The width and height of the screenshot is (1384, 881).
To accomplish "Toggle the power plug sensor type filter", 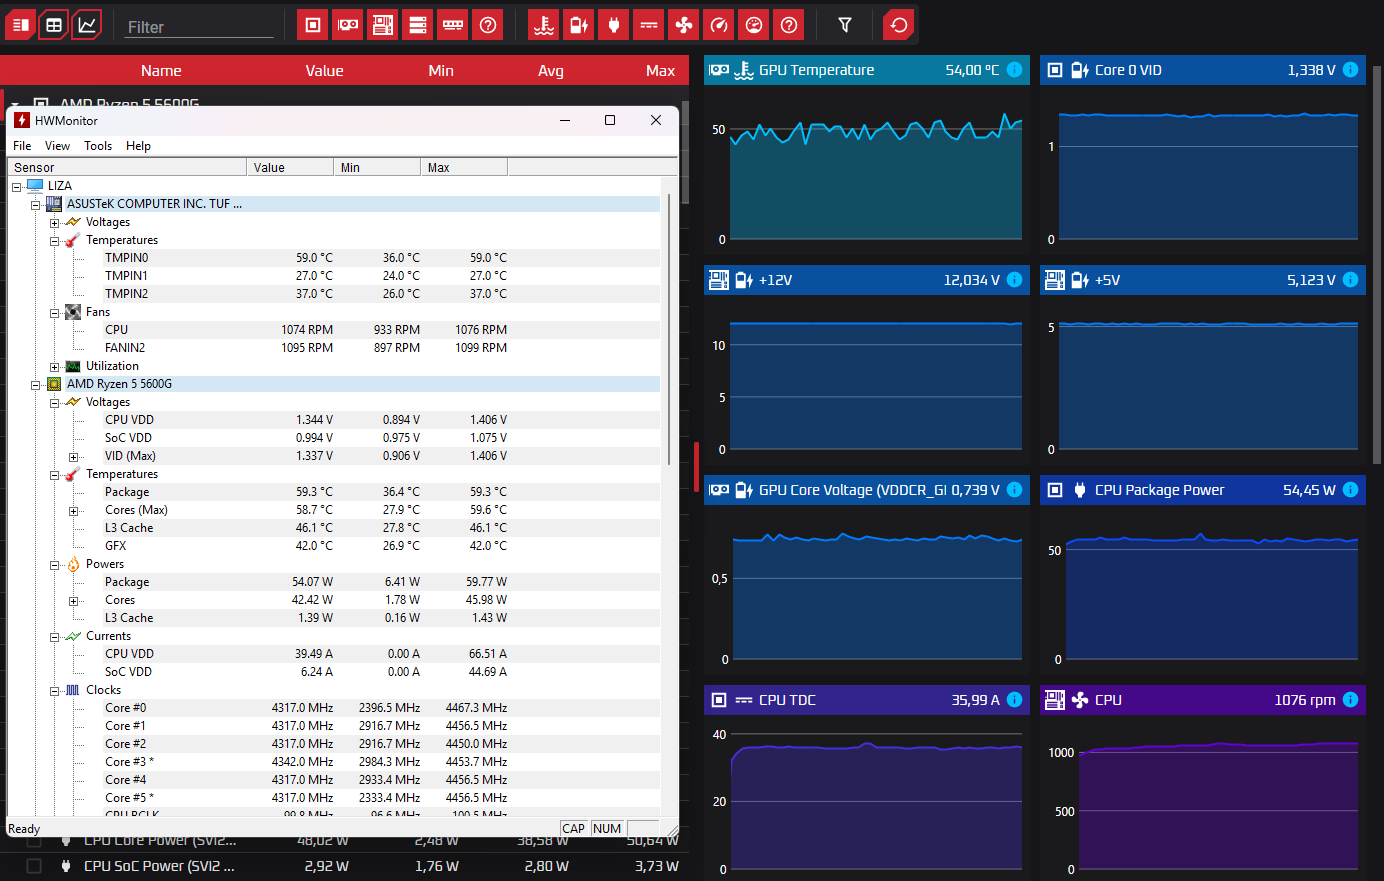I will [614, 25].
